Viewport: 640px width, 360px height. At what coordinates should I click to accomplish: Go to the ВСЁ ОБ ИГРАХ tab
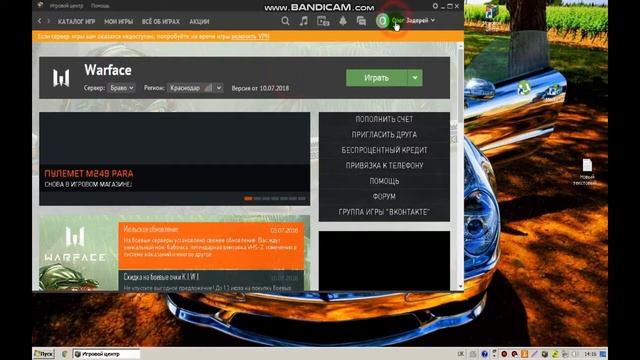pos(161,22)
